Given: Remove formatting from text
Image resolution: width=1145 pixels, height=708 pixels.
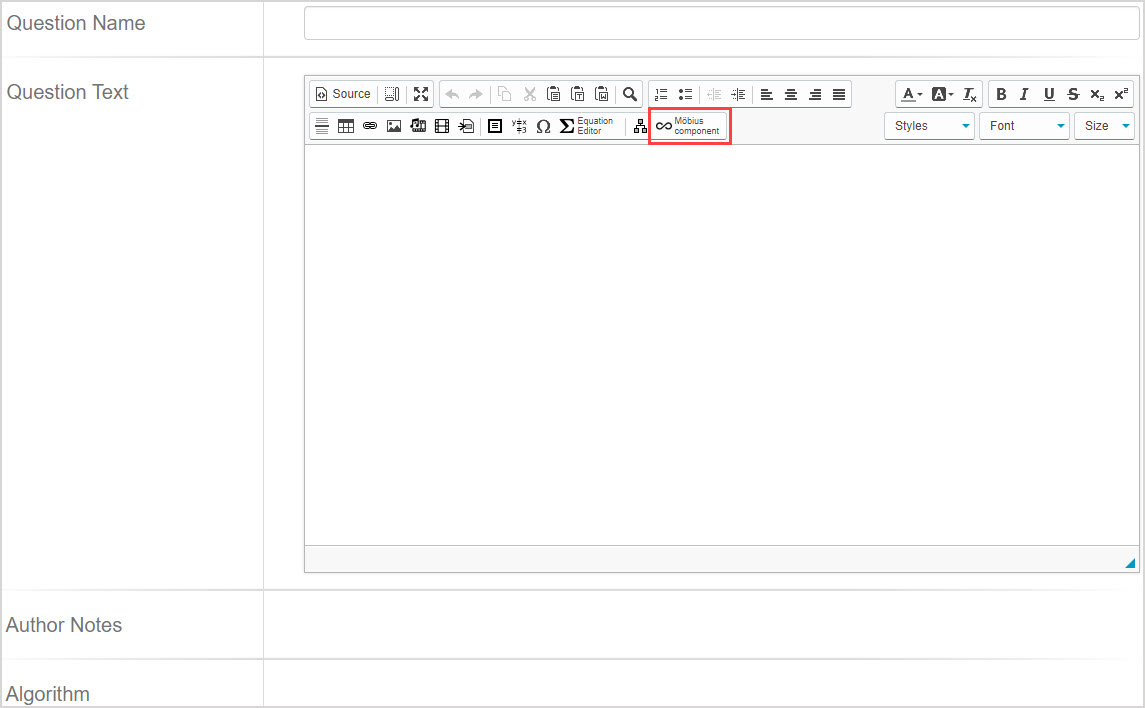Looking at the screenshot, I should pos(969,94).
